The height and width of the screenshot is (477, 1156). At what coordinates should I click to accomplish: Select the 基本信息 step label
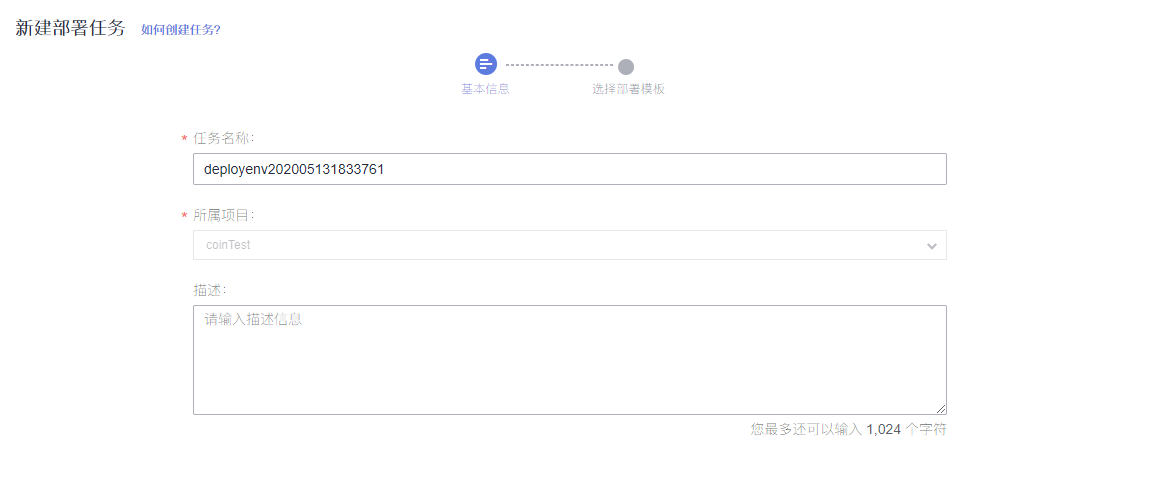point(486,89)
